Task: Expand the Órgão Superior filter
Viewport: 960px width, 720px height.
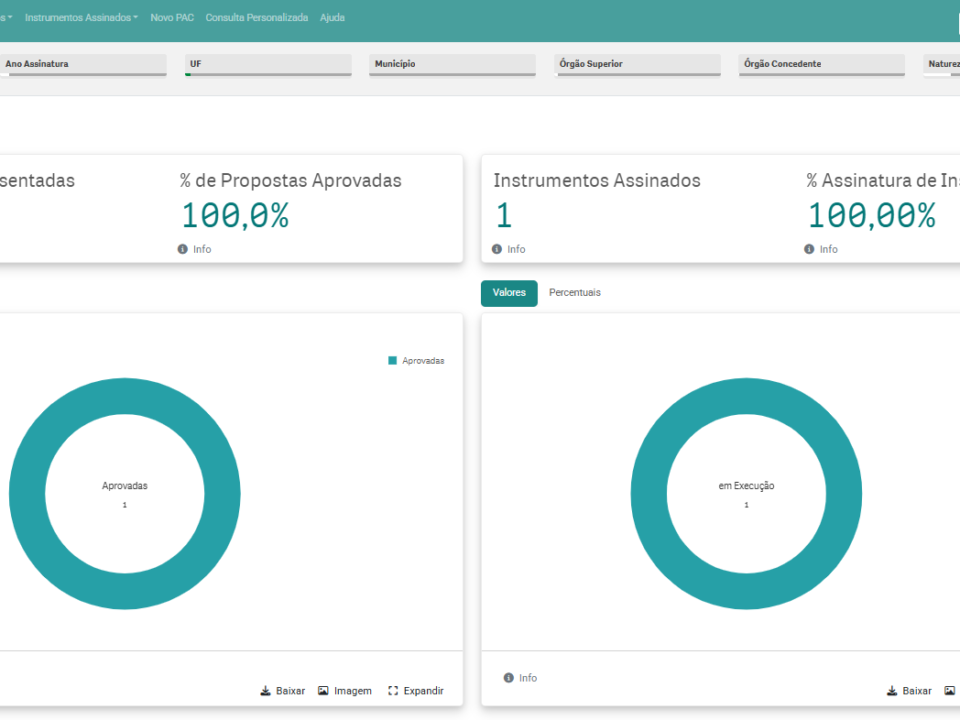Action: pyautogui.click(x=637, y=65)
